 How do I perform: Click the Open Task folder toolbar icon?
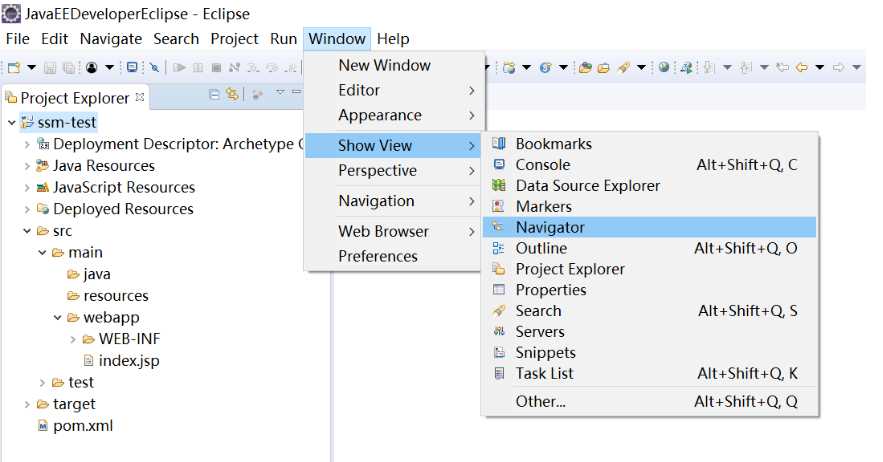604,68
